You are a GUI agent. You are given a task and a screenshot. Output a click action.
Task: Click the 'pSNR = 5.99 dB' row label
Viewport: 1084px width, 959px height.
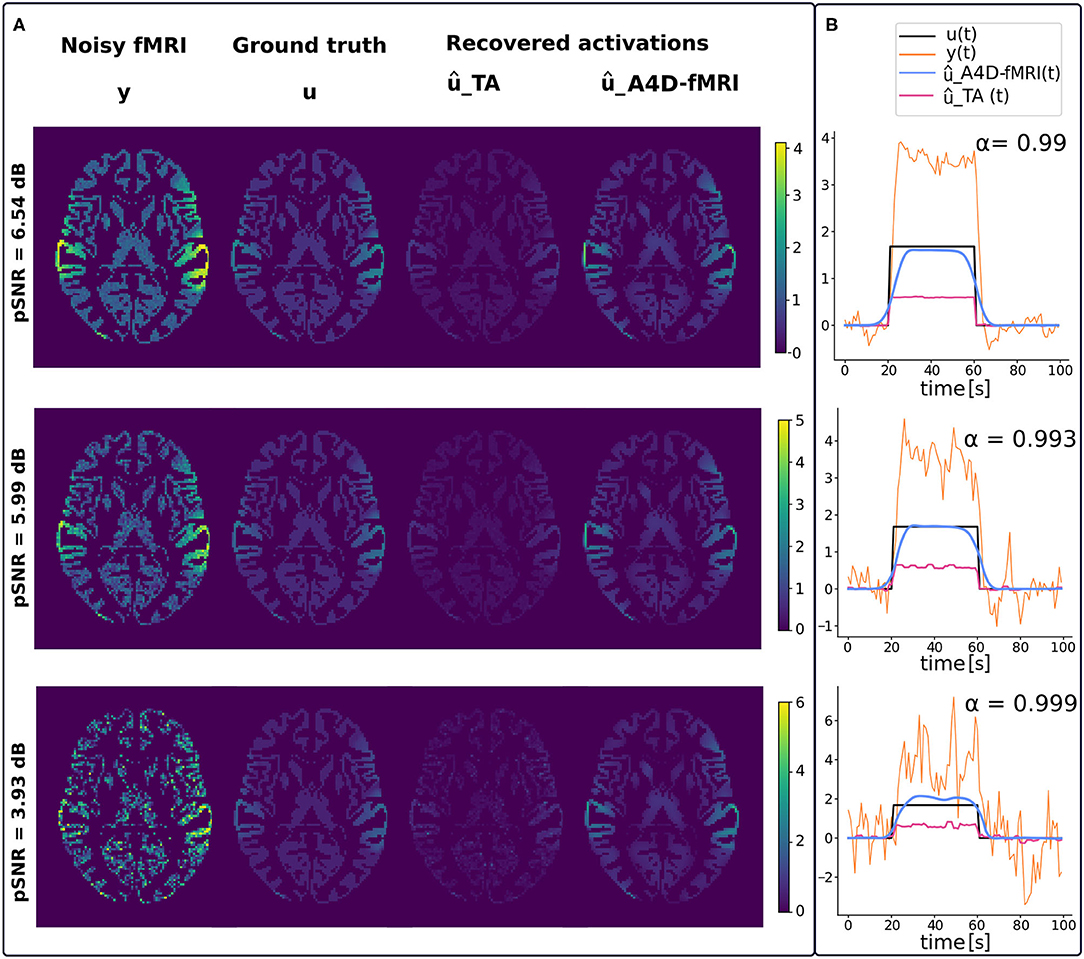[x=19, y=528]
